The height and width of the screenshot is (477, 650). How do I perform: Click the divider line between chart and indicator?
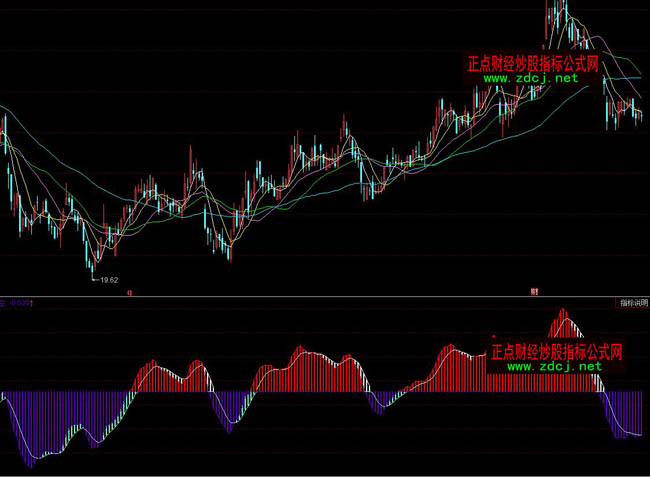[325, 296]
